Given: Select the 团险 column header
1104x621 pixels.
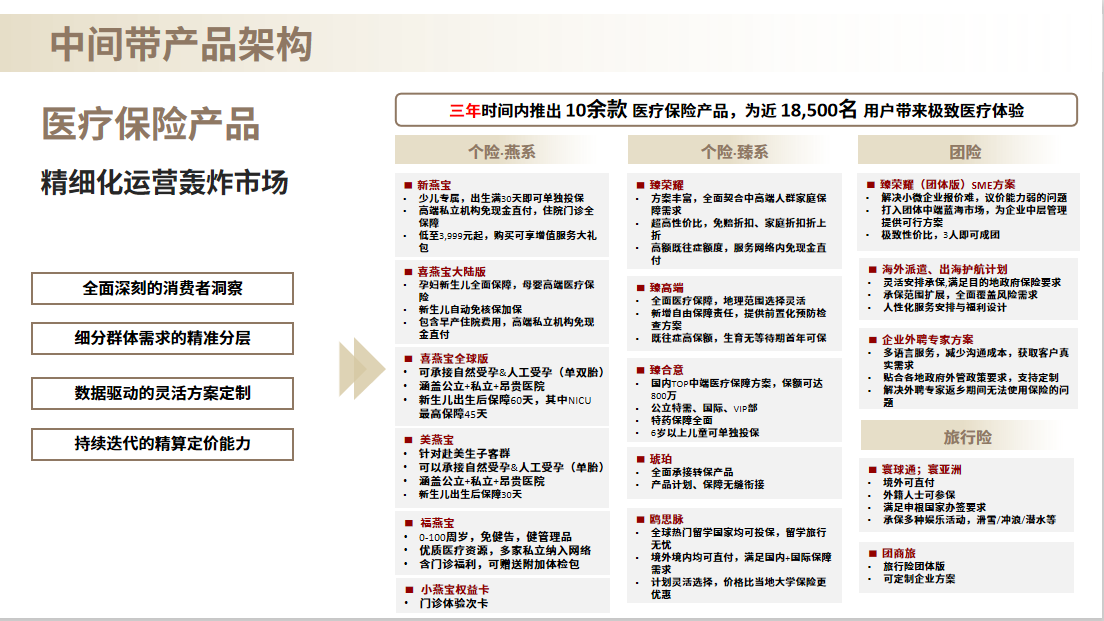Looking at the screenshot, I should tap(966, 152).
